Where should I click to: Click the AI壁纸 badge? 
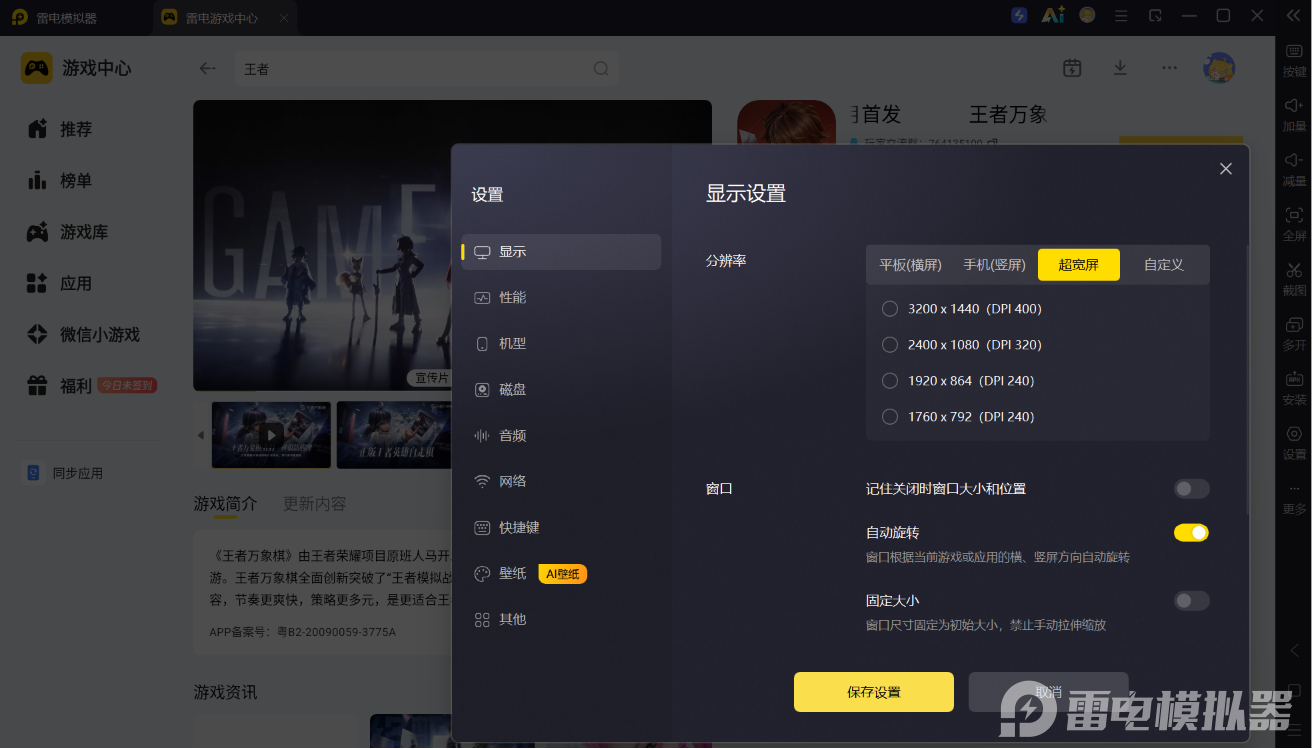coord(563,574)
